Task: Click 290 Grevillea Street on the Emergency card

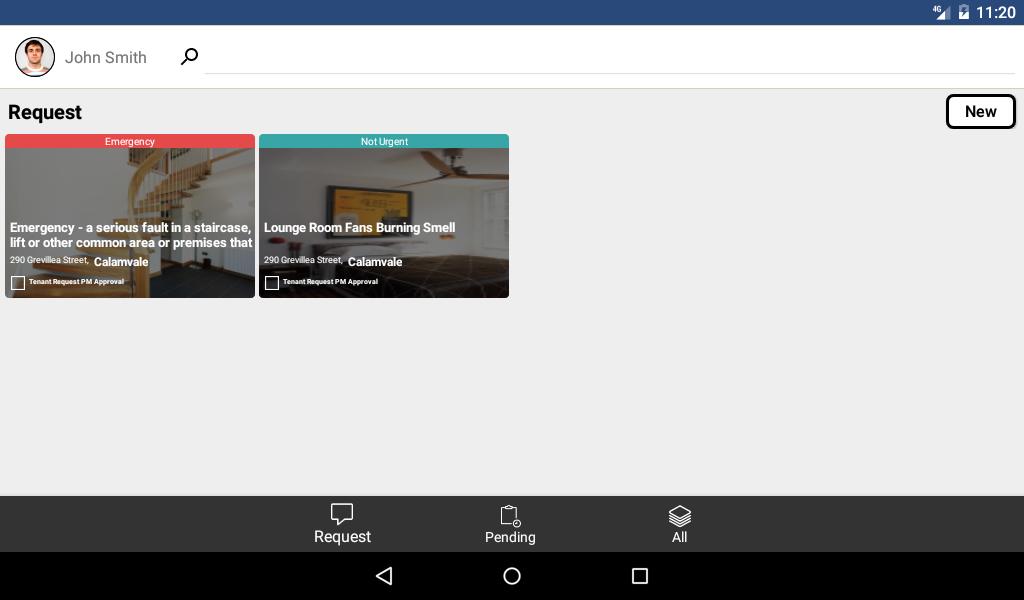Action: coord(49,260)
